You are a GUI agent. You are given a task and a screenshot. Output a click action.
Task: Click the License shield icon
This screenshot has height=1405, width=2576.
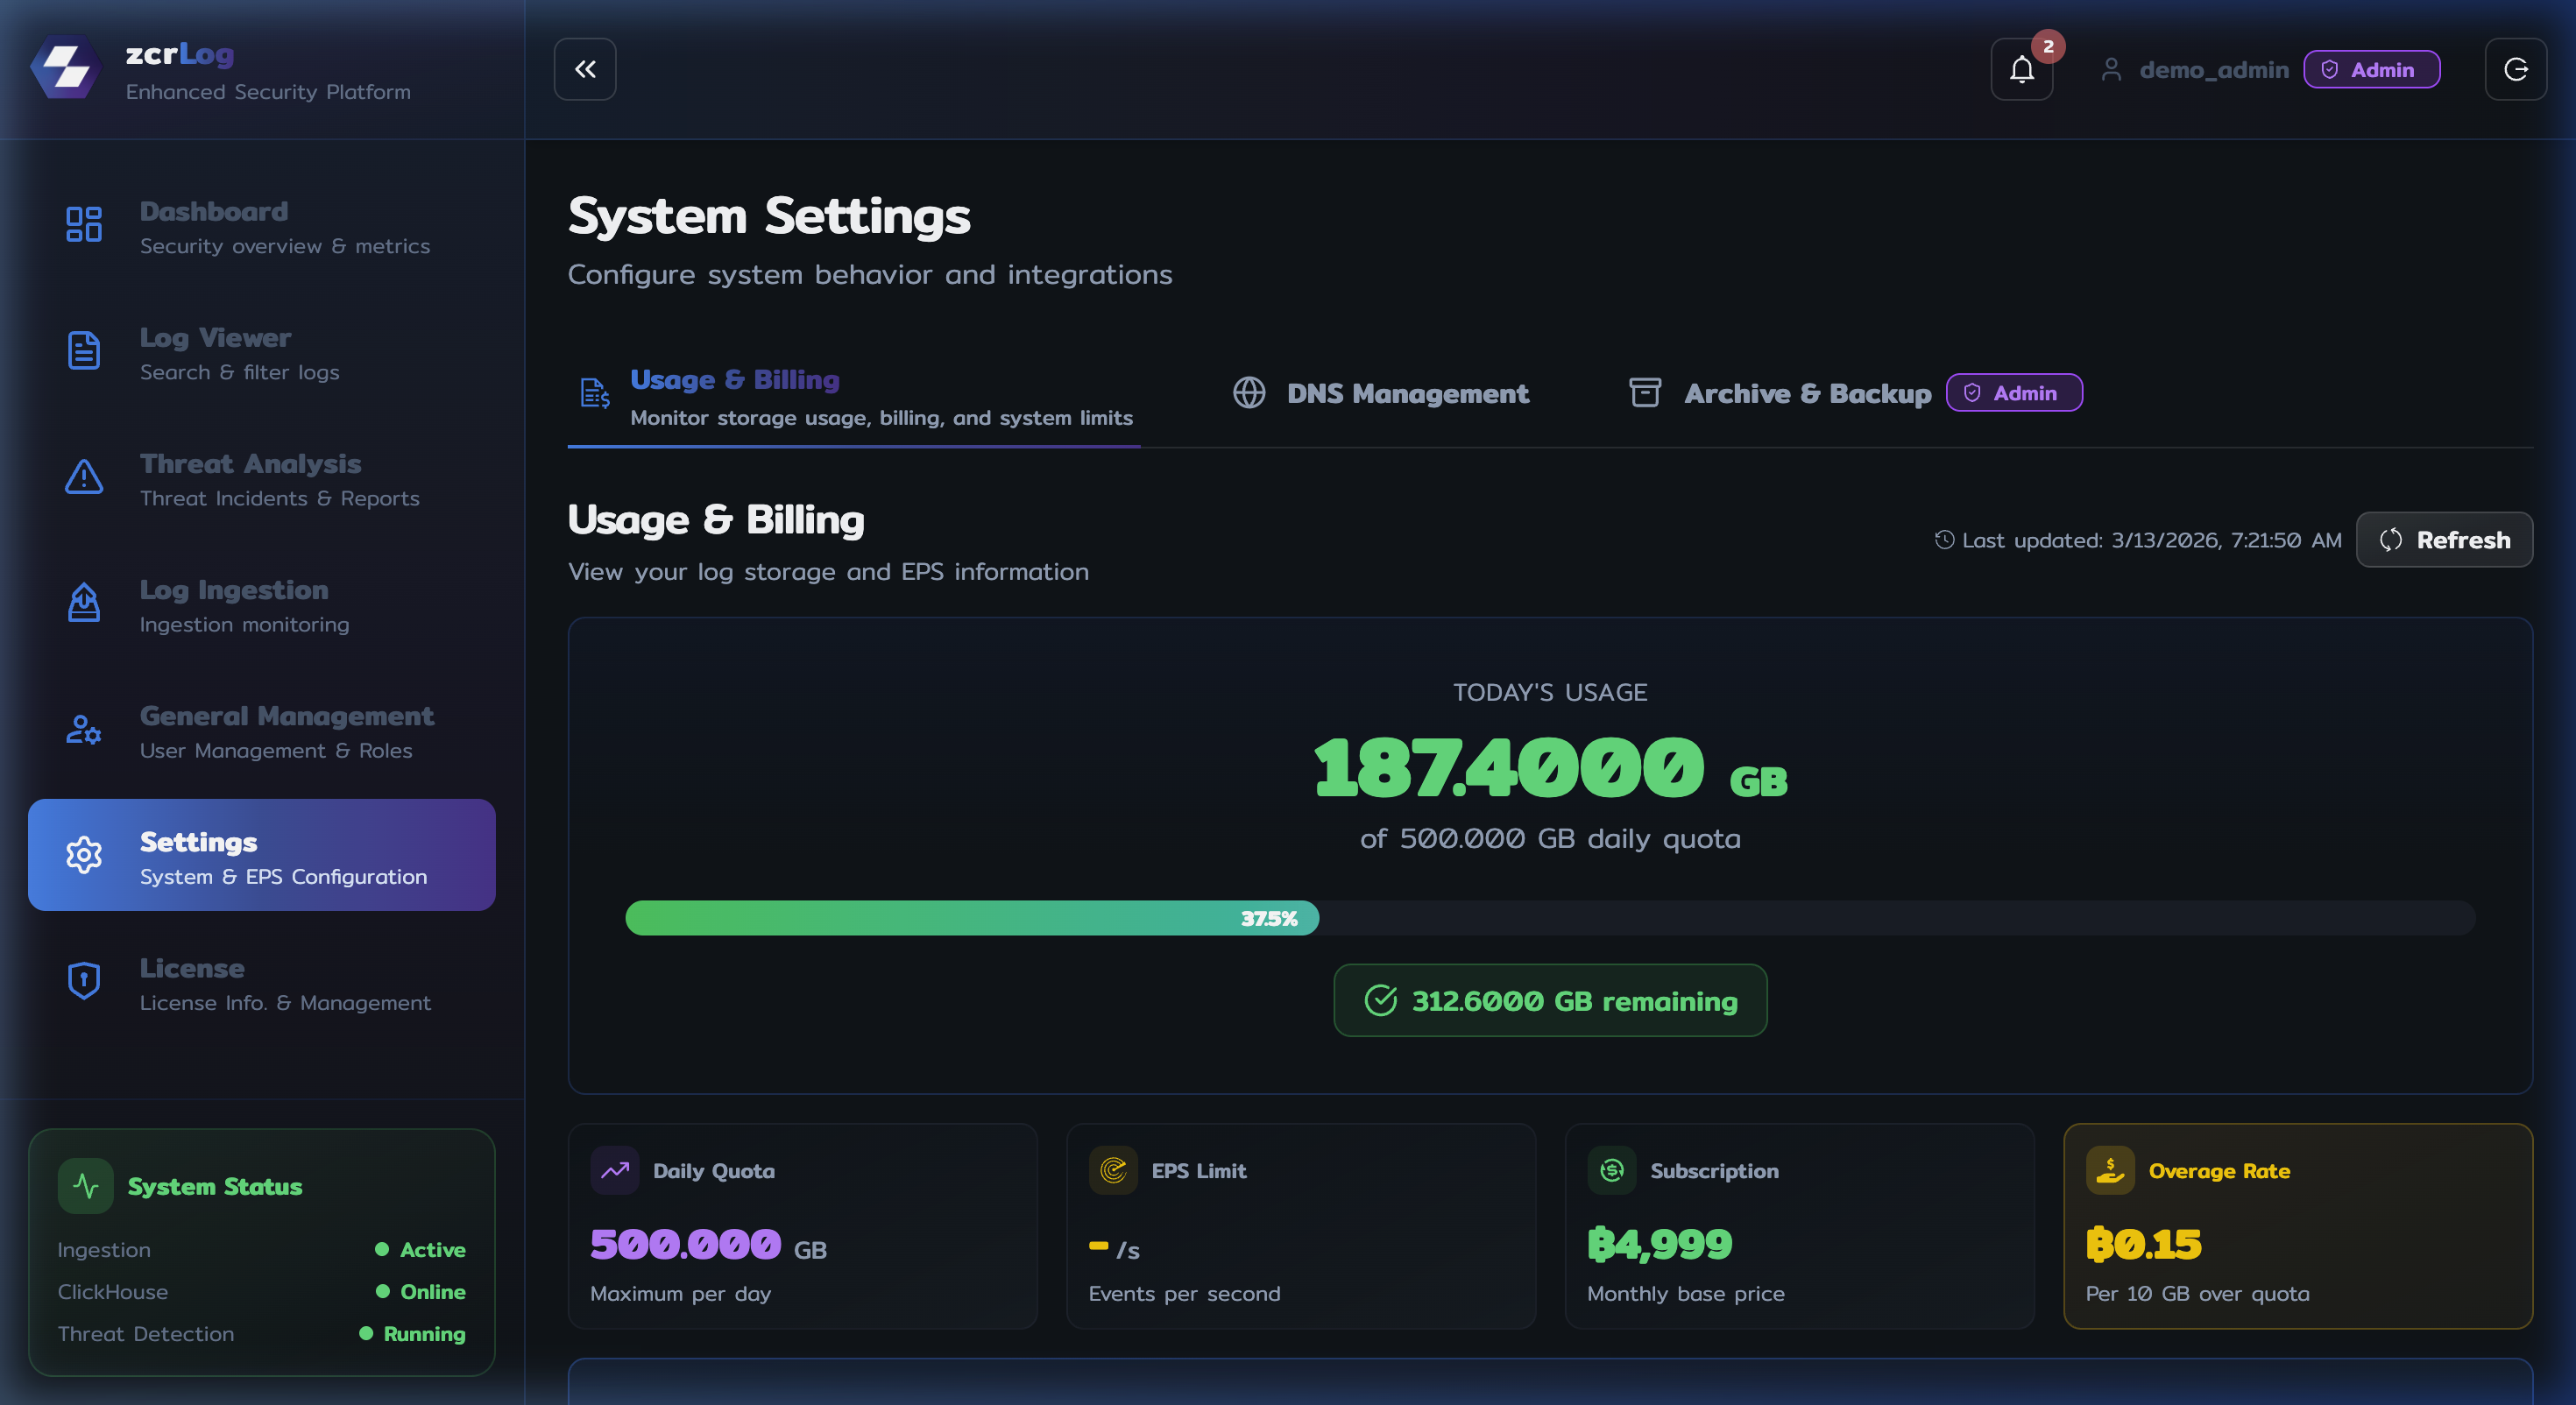(84, 981)
